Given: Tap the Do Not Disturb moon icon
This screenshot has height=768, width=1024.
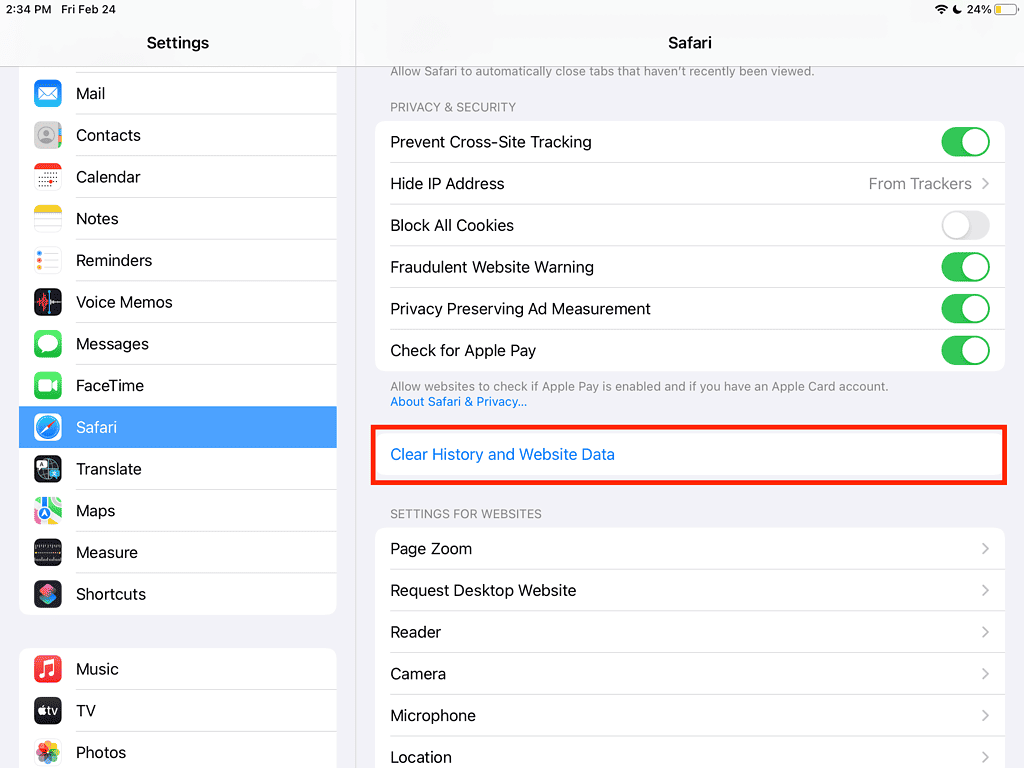Looking at the screenshot, I should click(957, 9).
